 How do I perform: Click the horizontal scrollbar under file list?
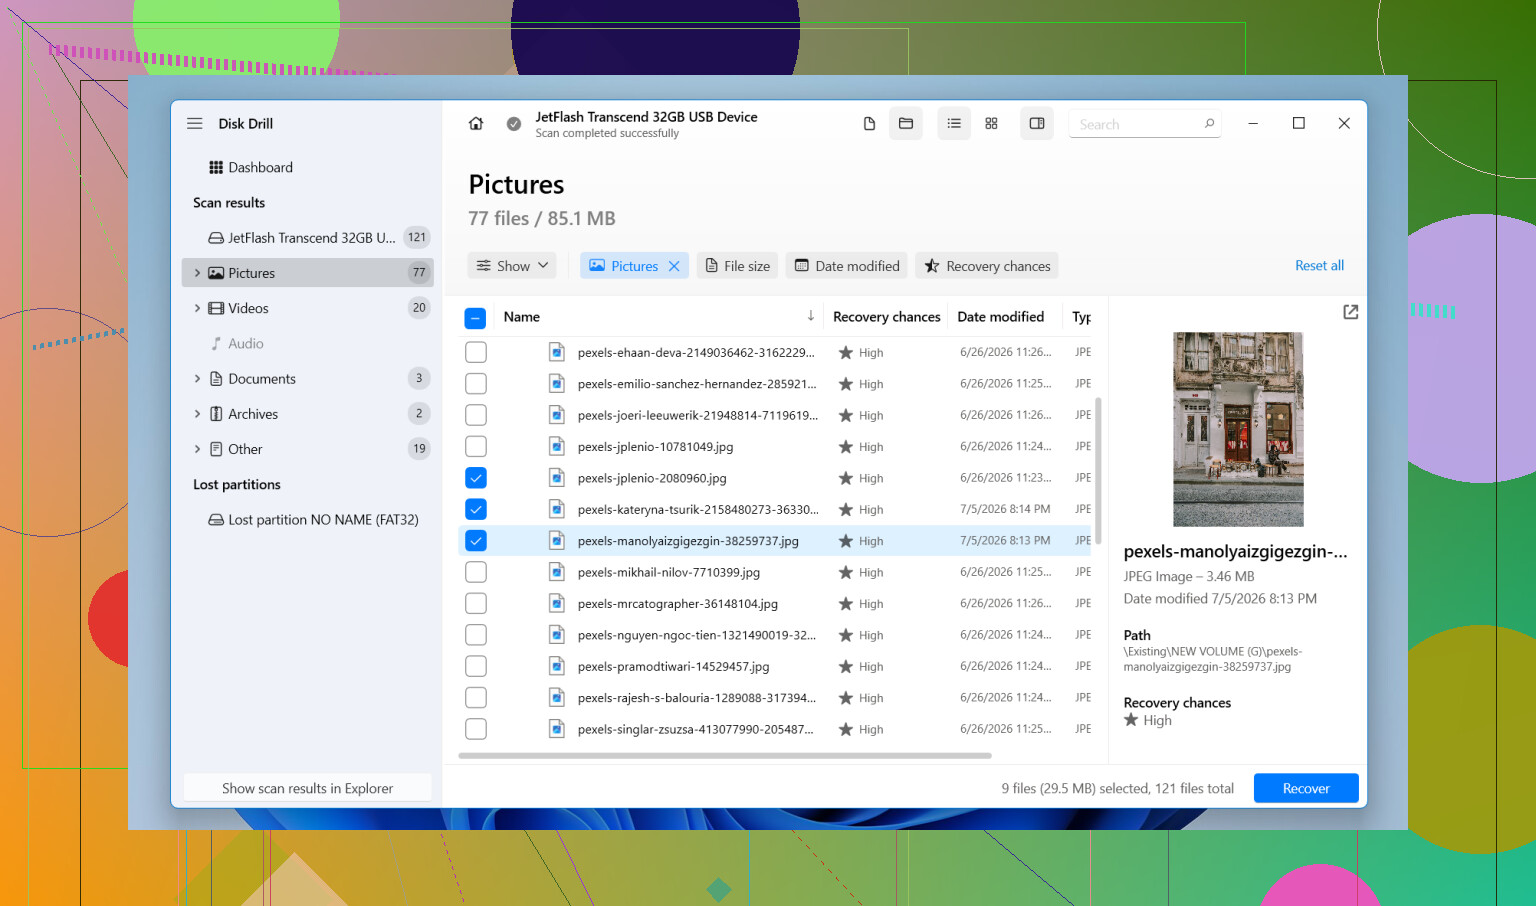[725, 756]
